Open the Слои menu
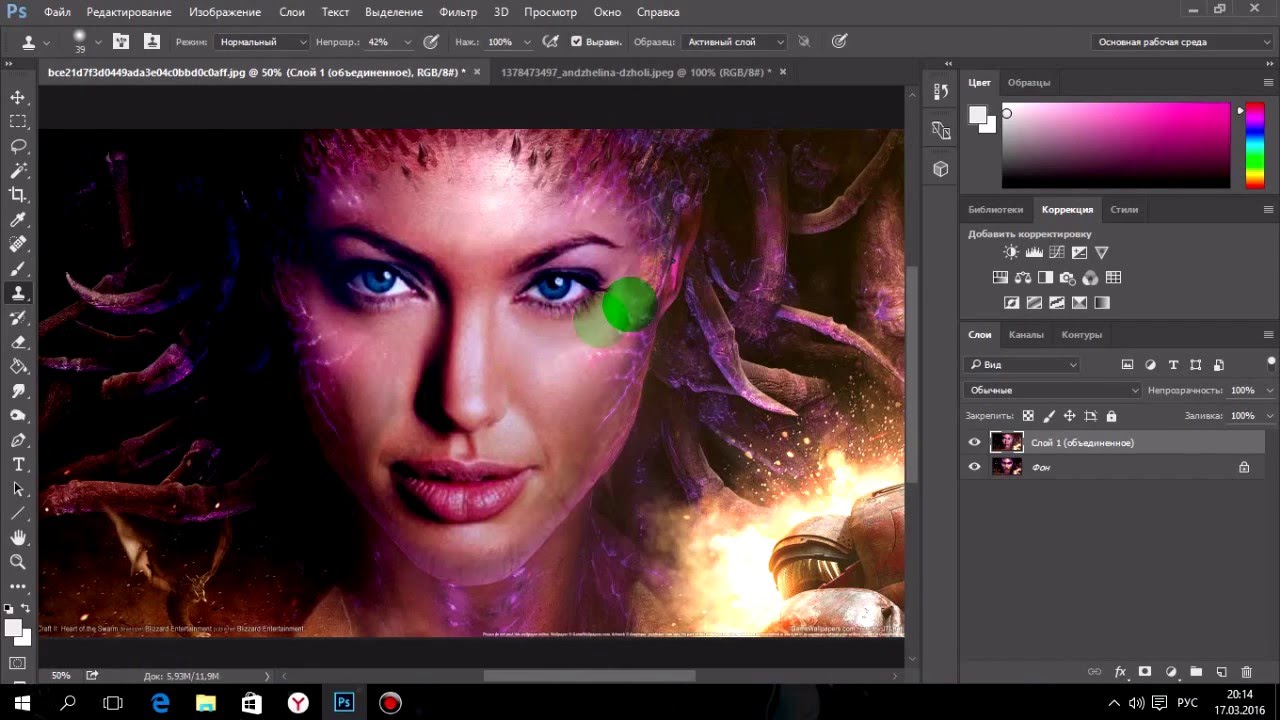 [x=292, y=12]
